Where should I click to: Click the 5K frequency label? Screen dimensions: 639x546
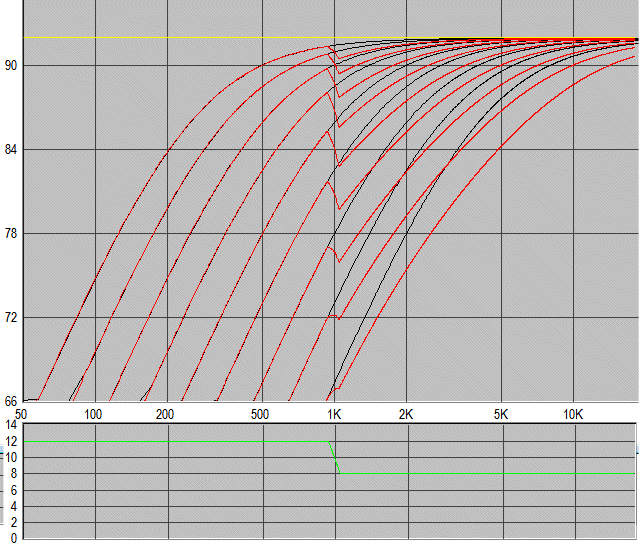tap(501, 414)
